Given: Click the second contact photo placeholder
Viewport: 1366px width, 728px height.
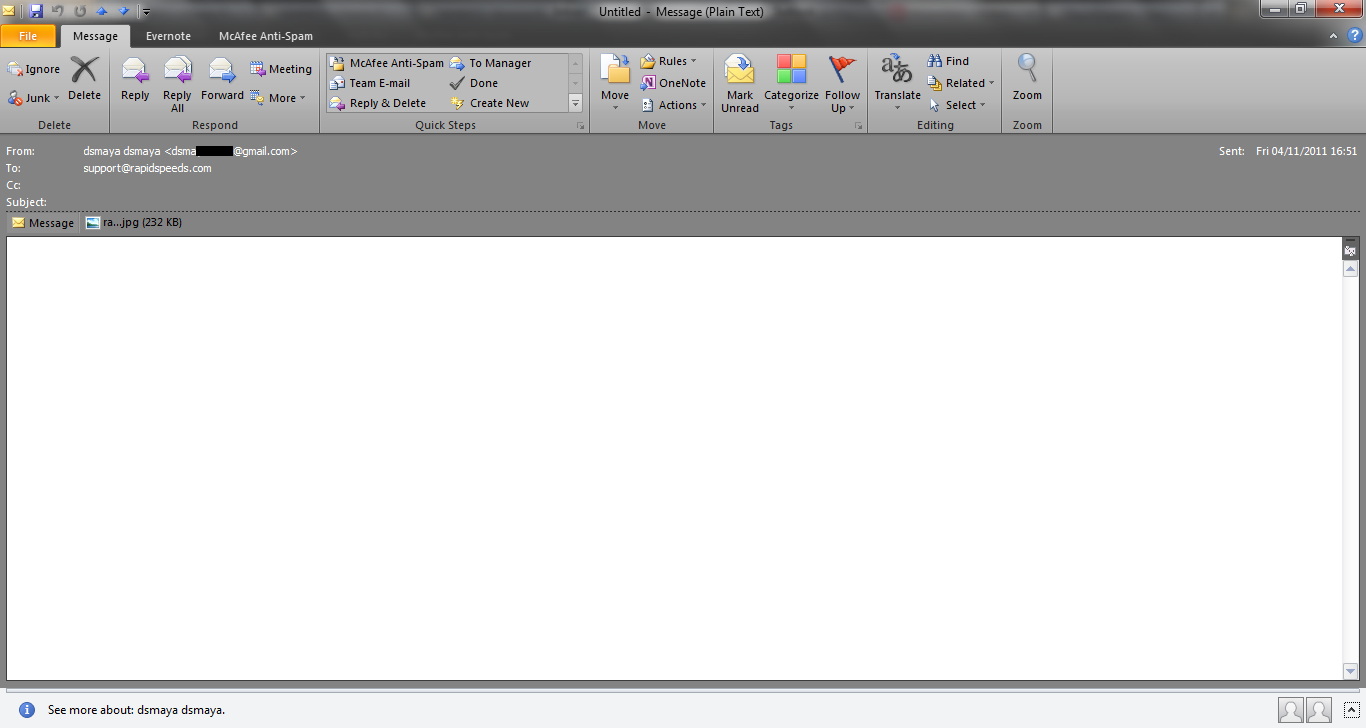Looking at the screenshot, I should pos(1319,710).
